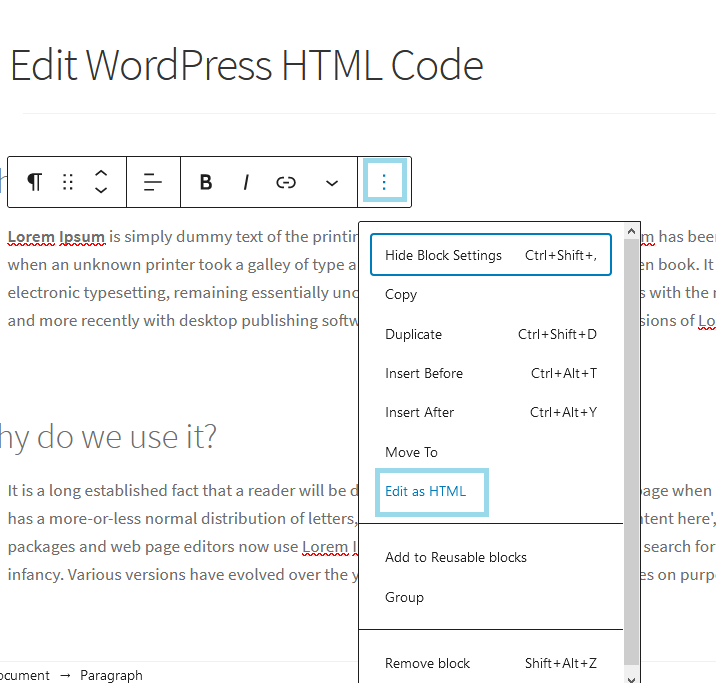Viewport: 716px width, 683px height.
Task: Insert a link with the link icon
Action: 286,183
